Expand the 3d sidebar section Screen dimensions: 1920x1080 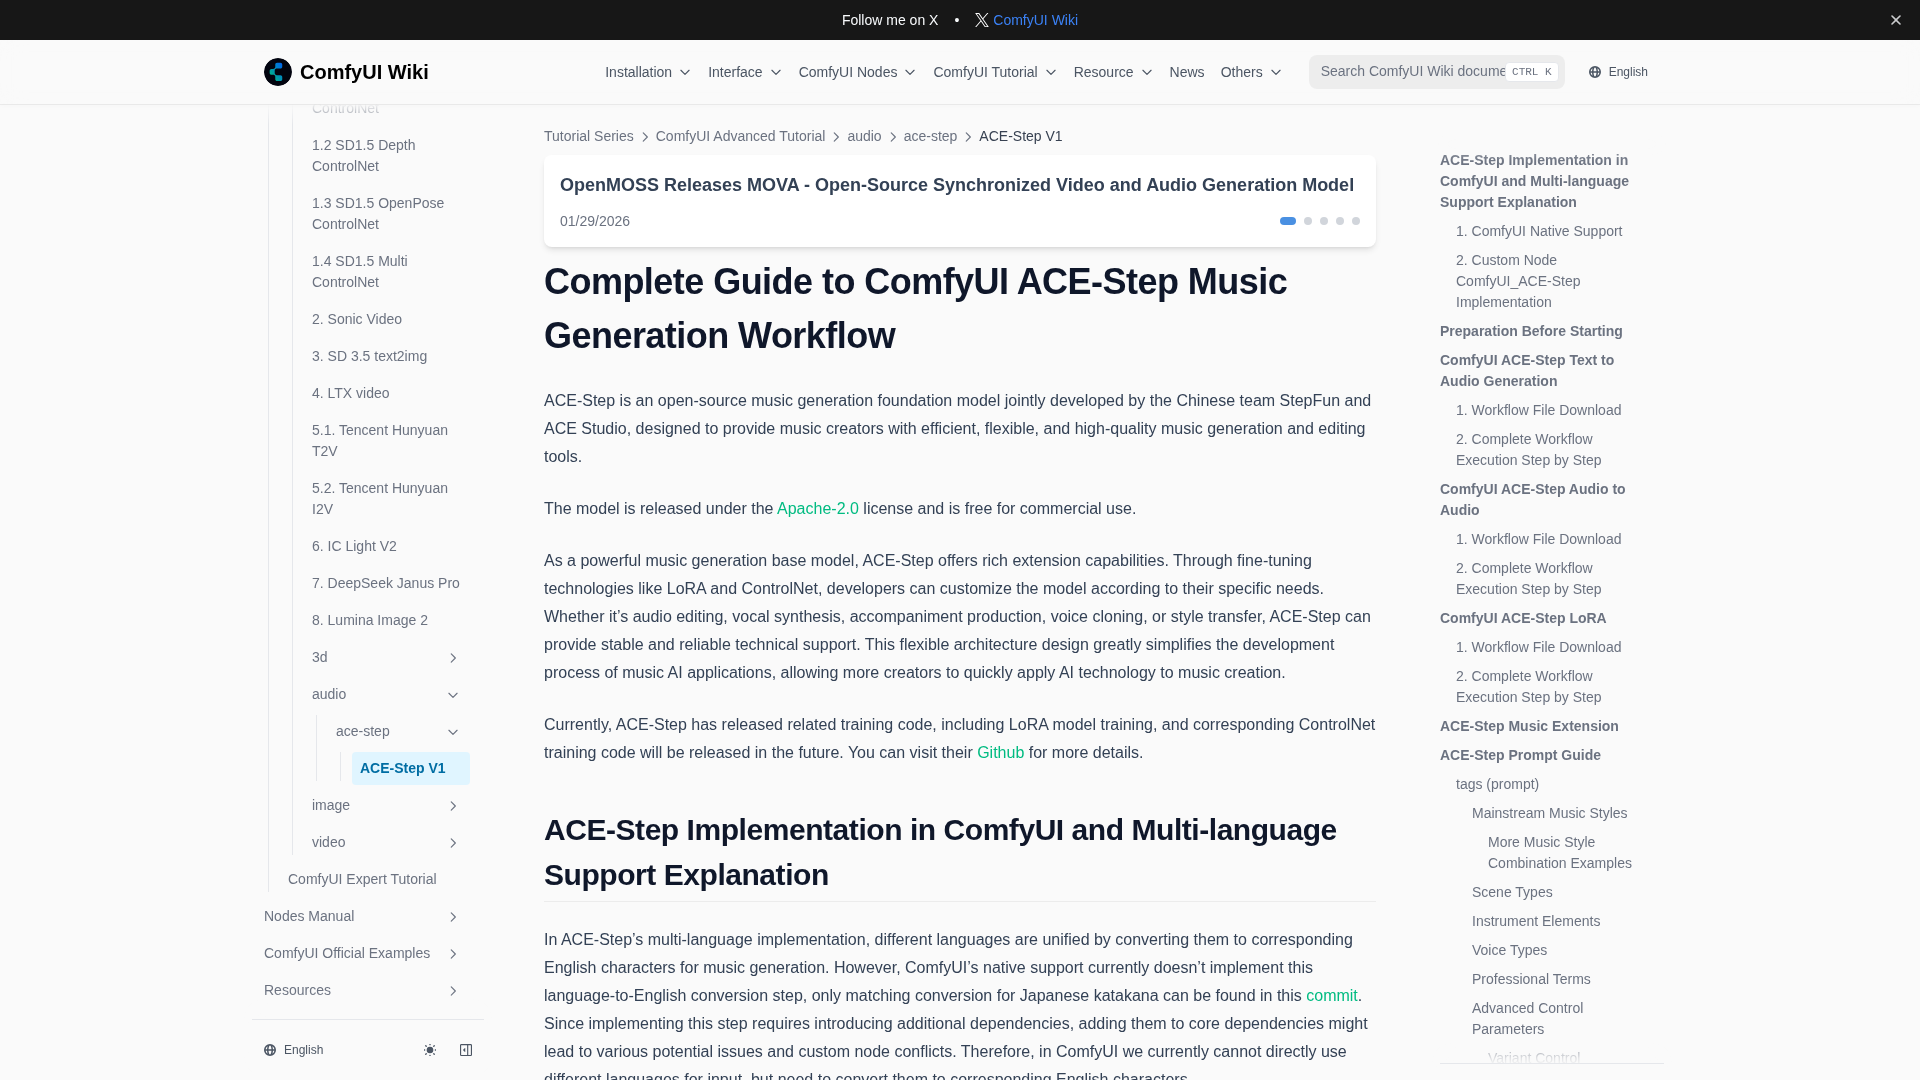452,658
